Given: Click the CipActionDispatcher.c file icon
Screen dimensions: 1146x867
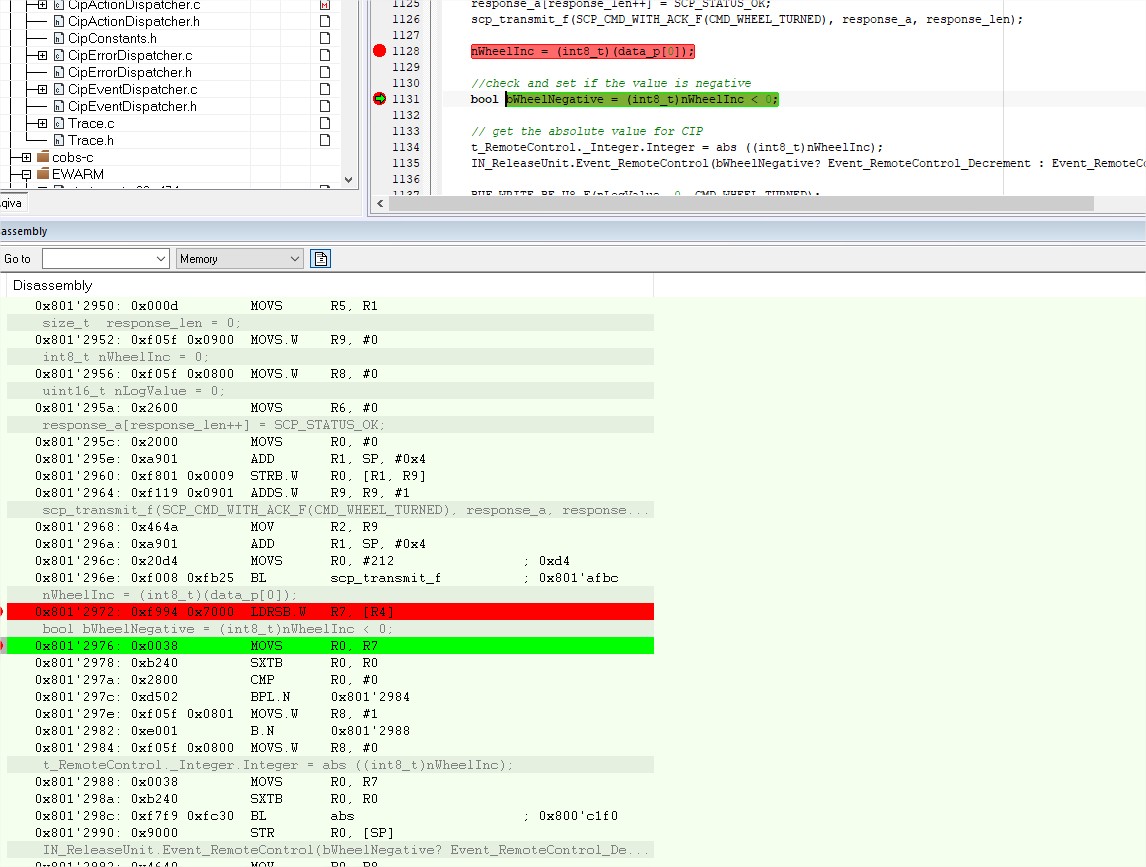Looking at the screenshot, I should click(59, 4).
